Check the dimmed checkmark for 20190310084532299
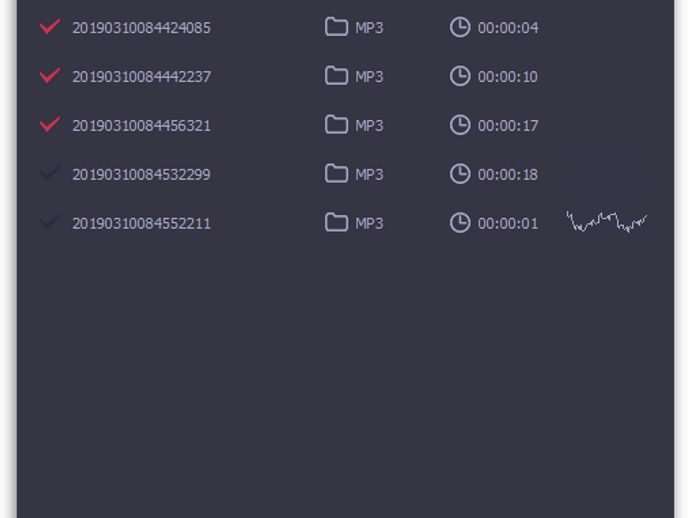The image size is (690, 518). point(50,173)
